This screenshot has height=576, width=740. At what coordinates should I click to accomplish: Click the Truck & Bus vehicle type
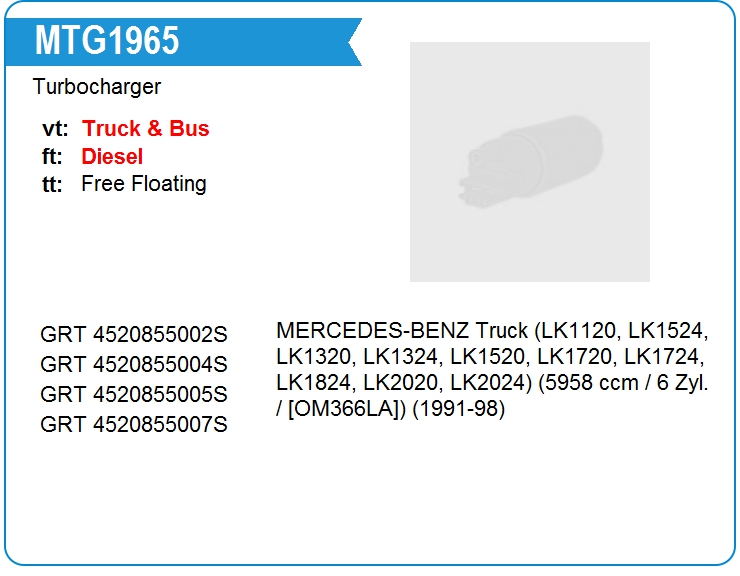pos(145,128)
